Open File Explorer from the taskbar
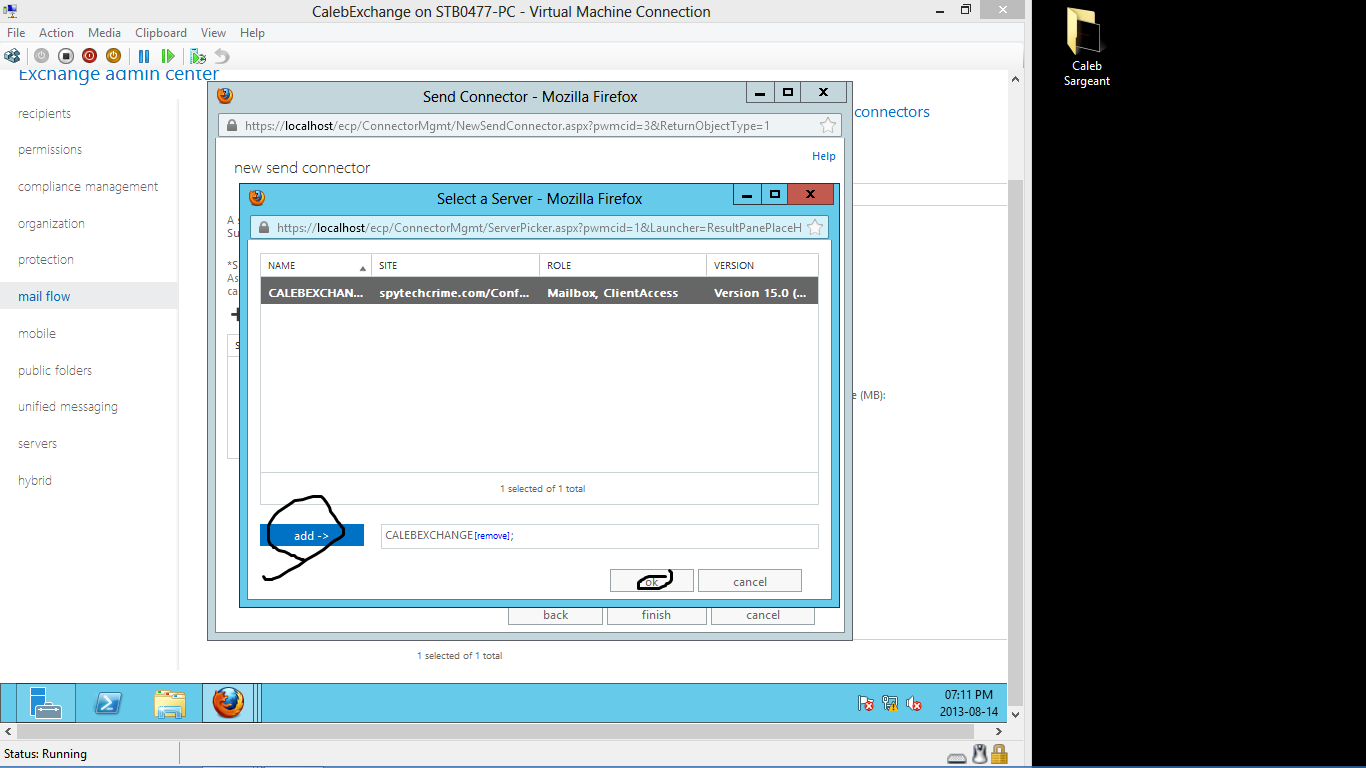This screenshot has height=768, width=1366. [170, 703]
